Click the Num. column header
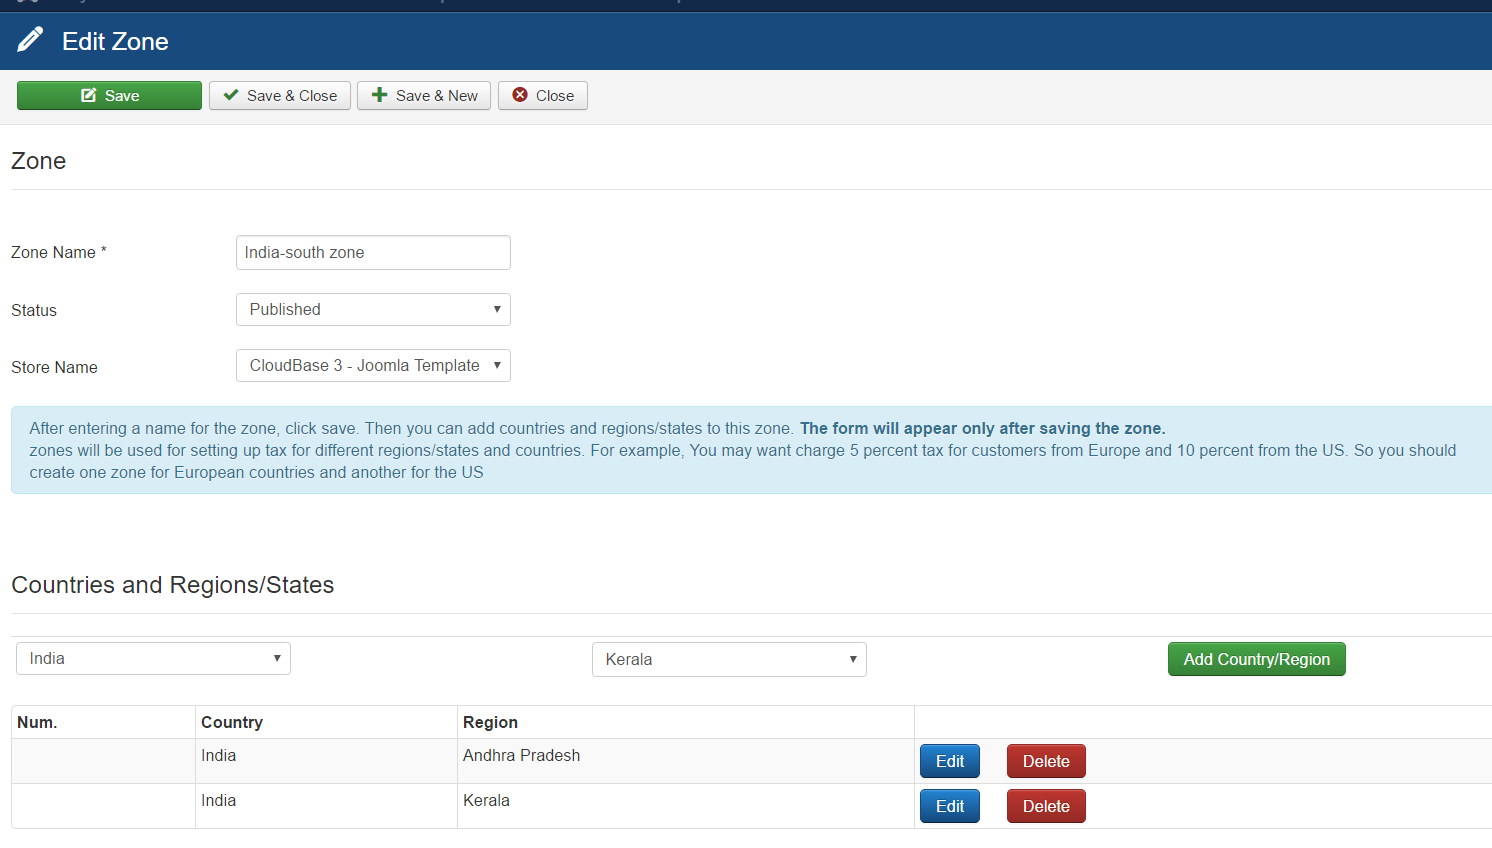 (37, 723)
